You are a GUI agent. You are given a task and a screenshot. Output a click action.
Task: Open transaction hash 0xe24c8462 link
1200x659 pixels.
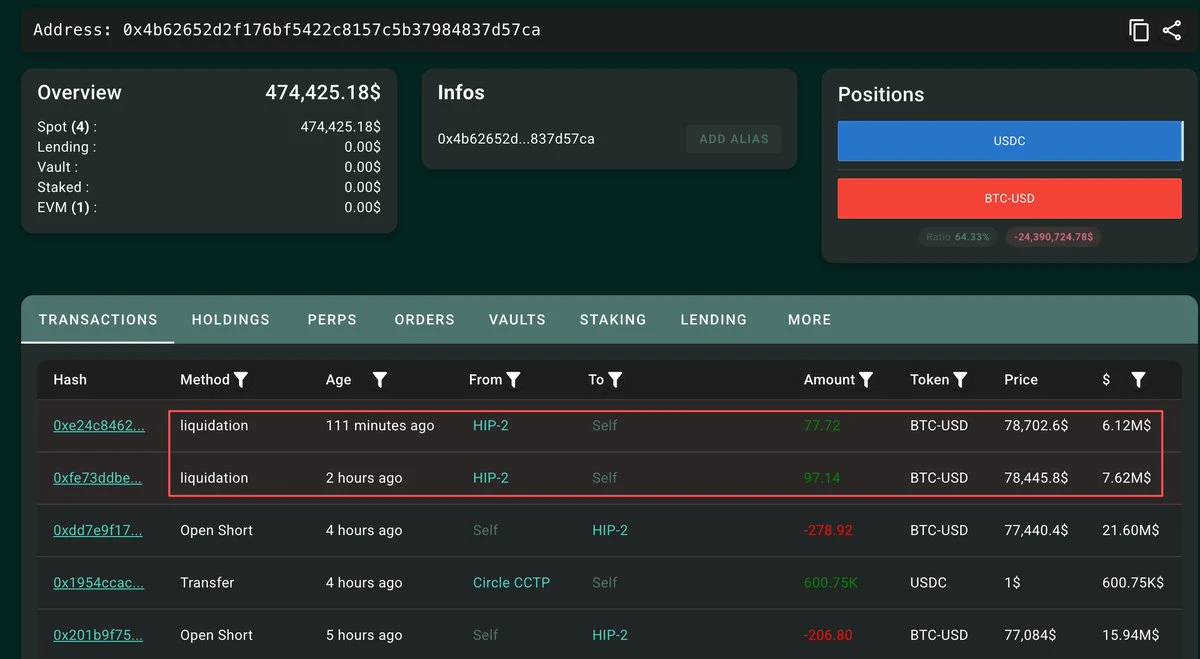(99, 426)
